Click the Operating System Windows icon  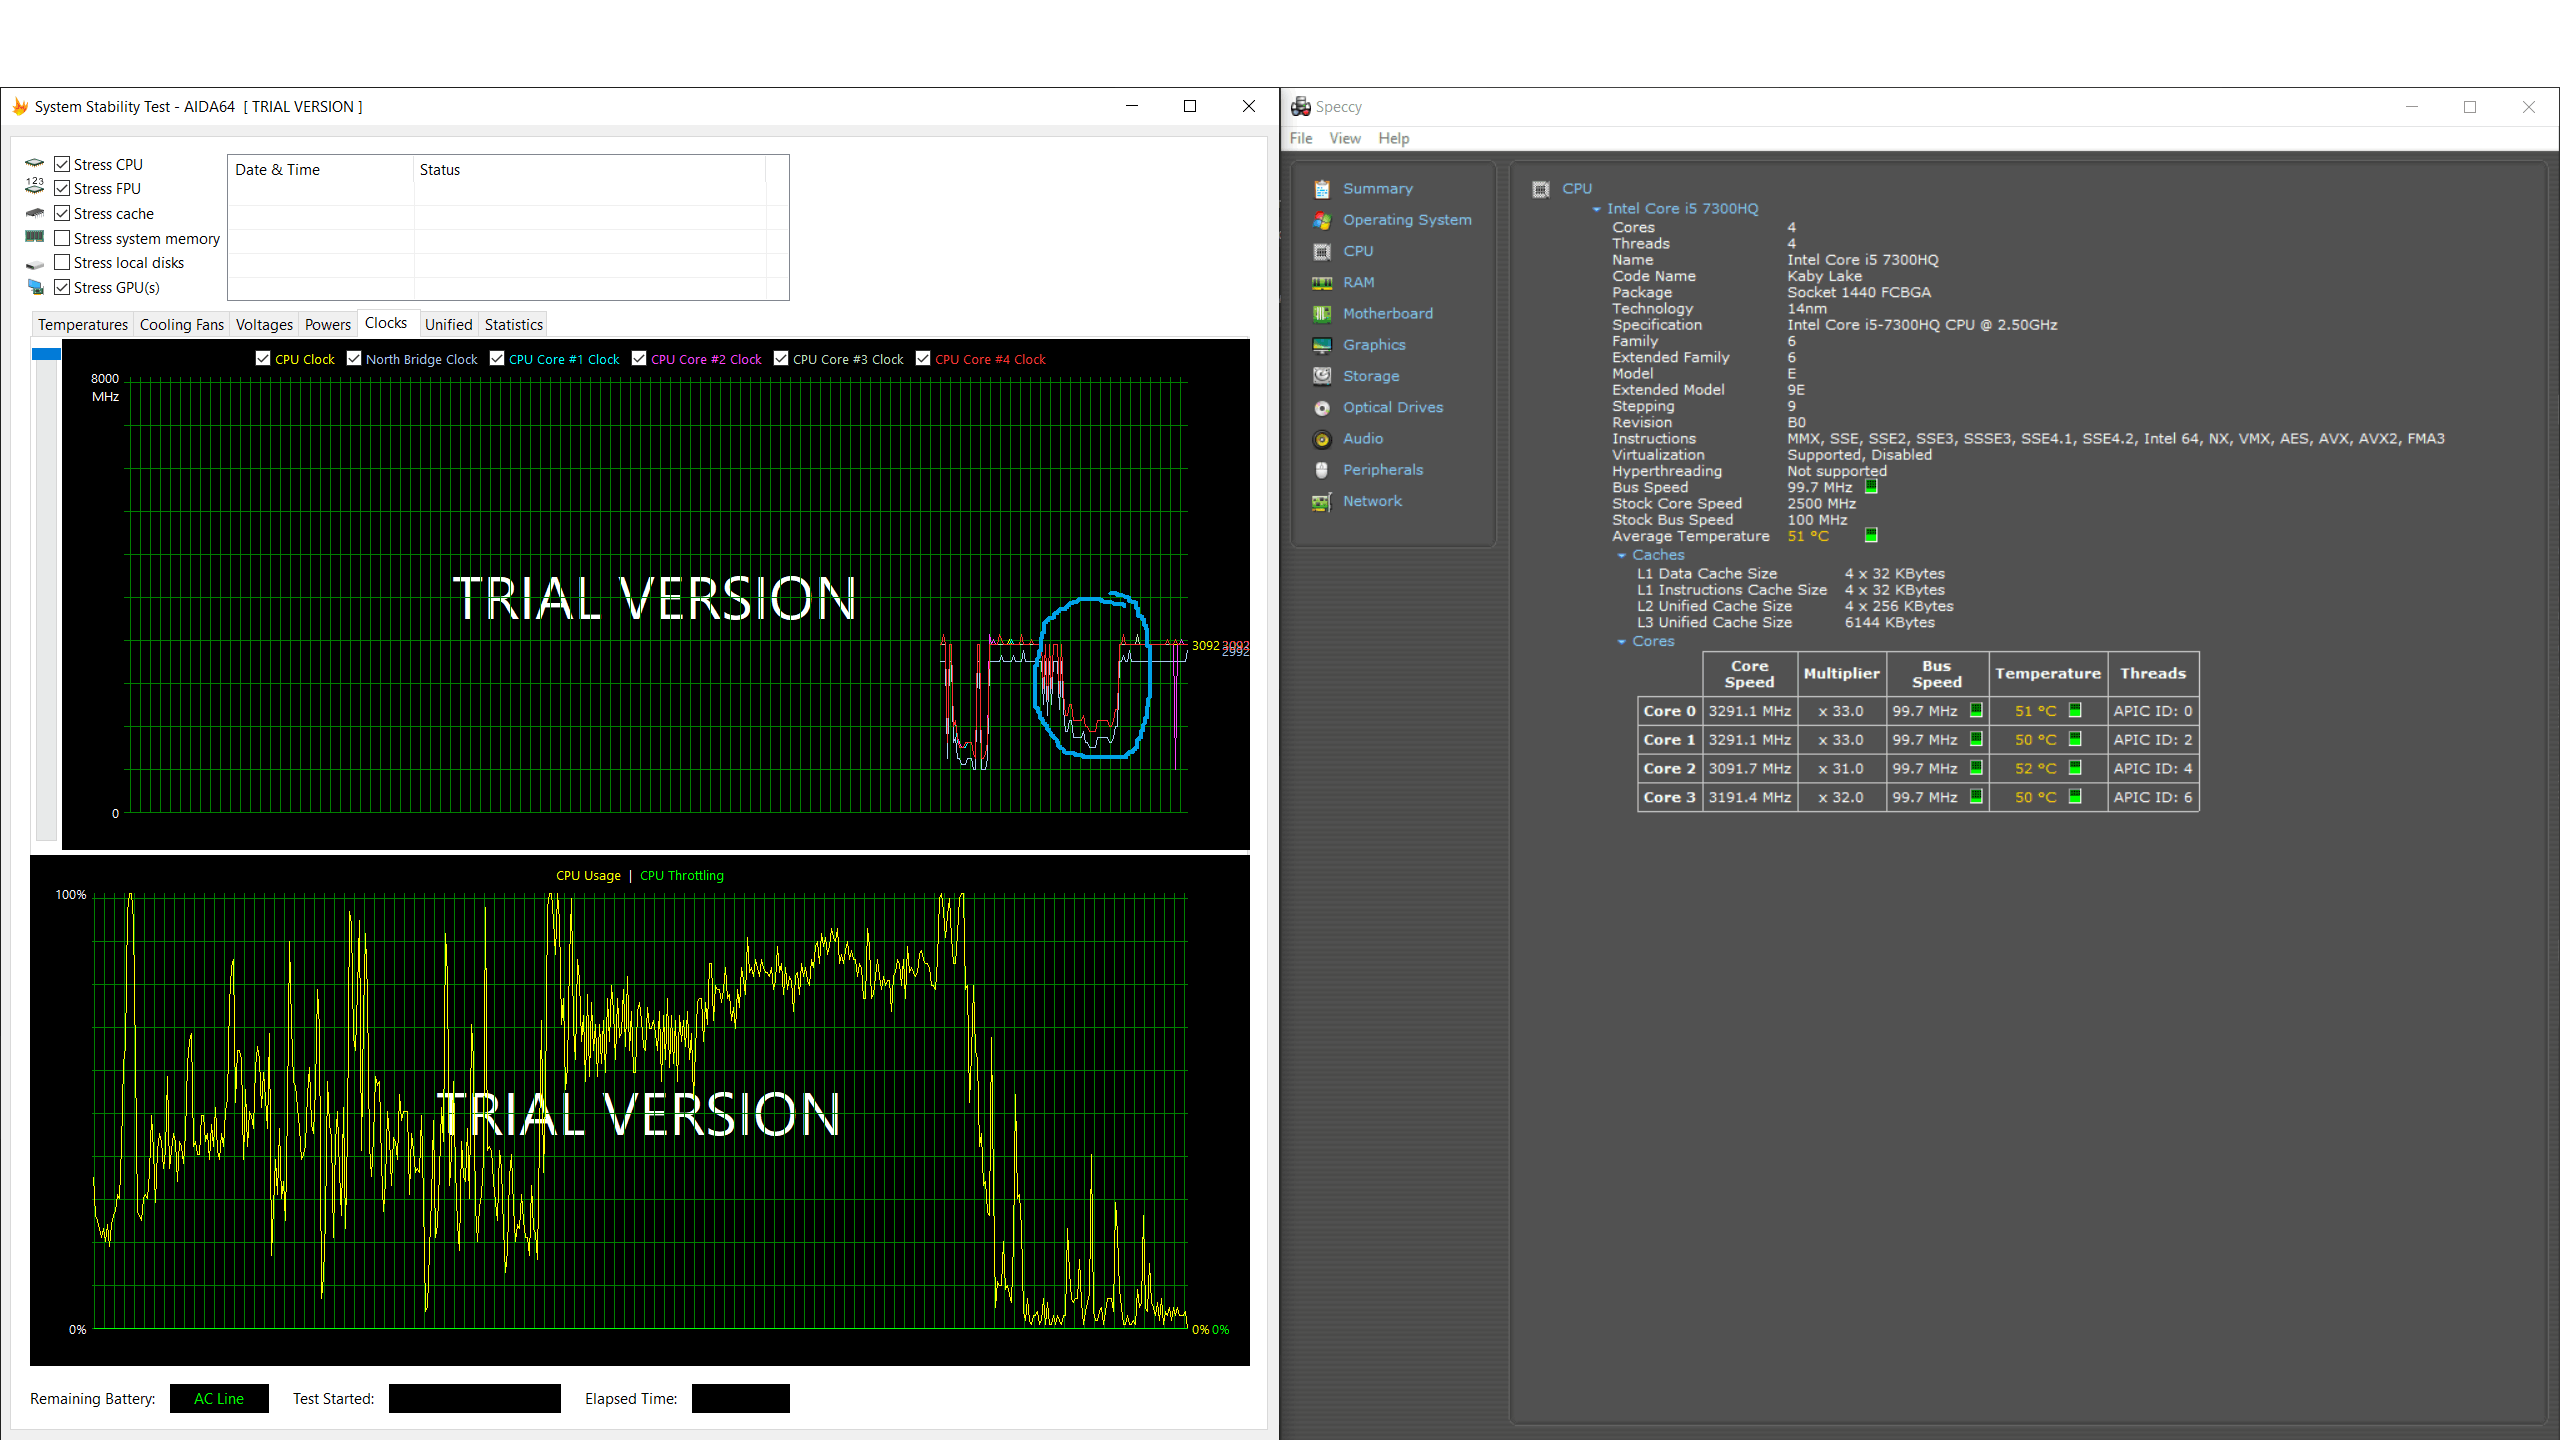[x=1322, y=220]
